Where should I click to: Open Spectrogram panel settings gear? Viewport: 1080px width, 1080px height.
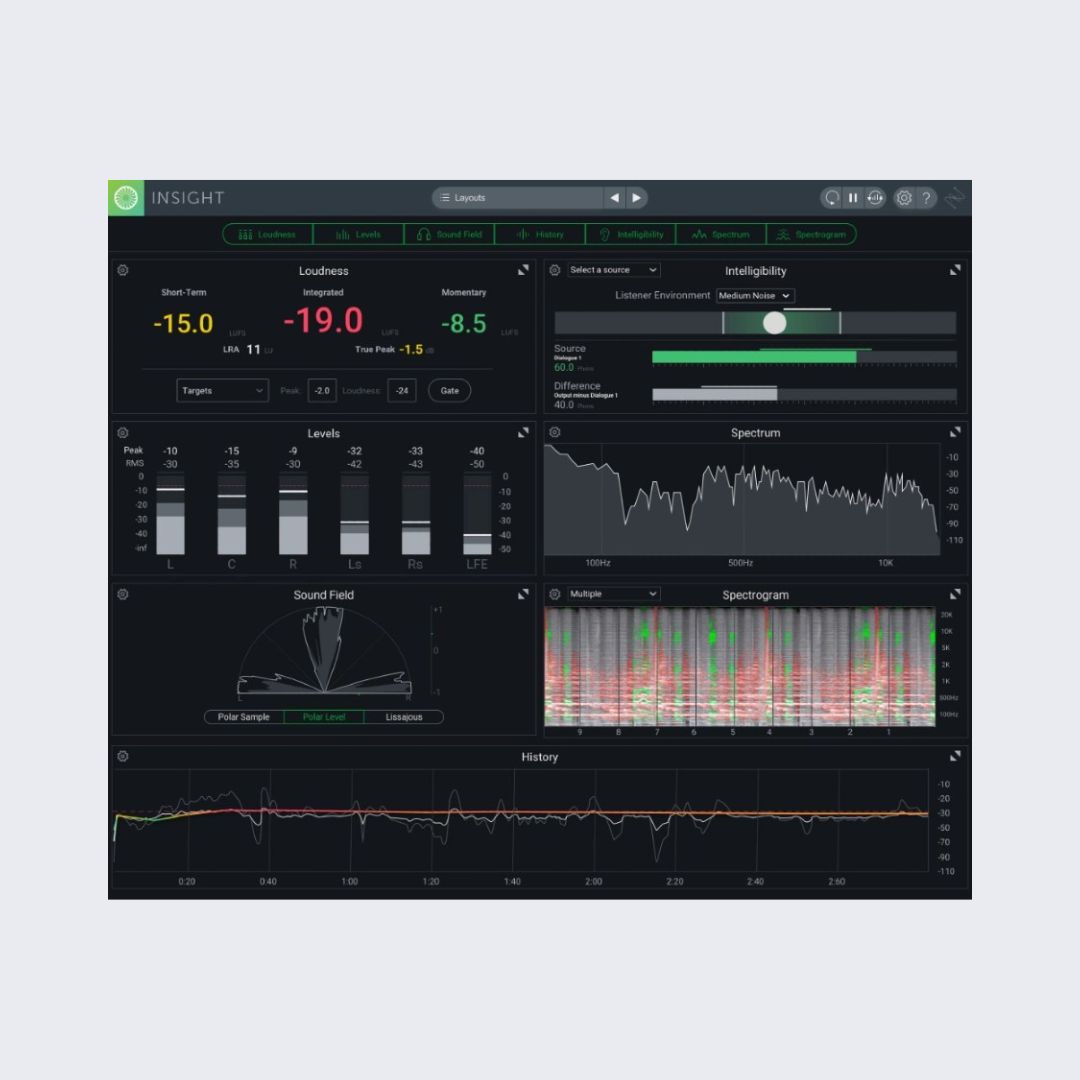coord(554,594)
